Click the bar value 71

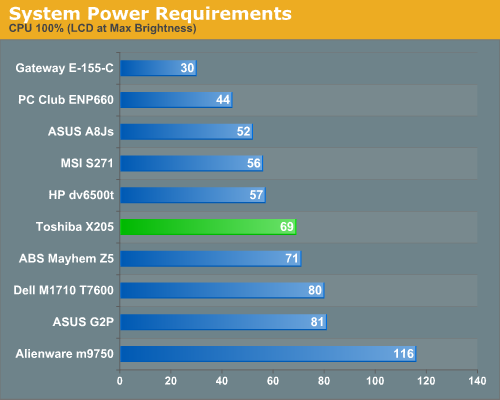292,258
